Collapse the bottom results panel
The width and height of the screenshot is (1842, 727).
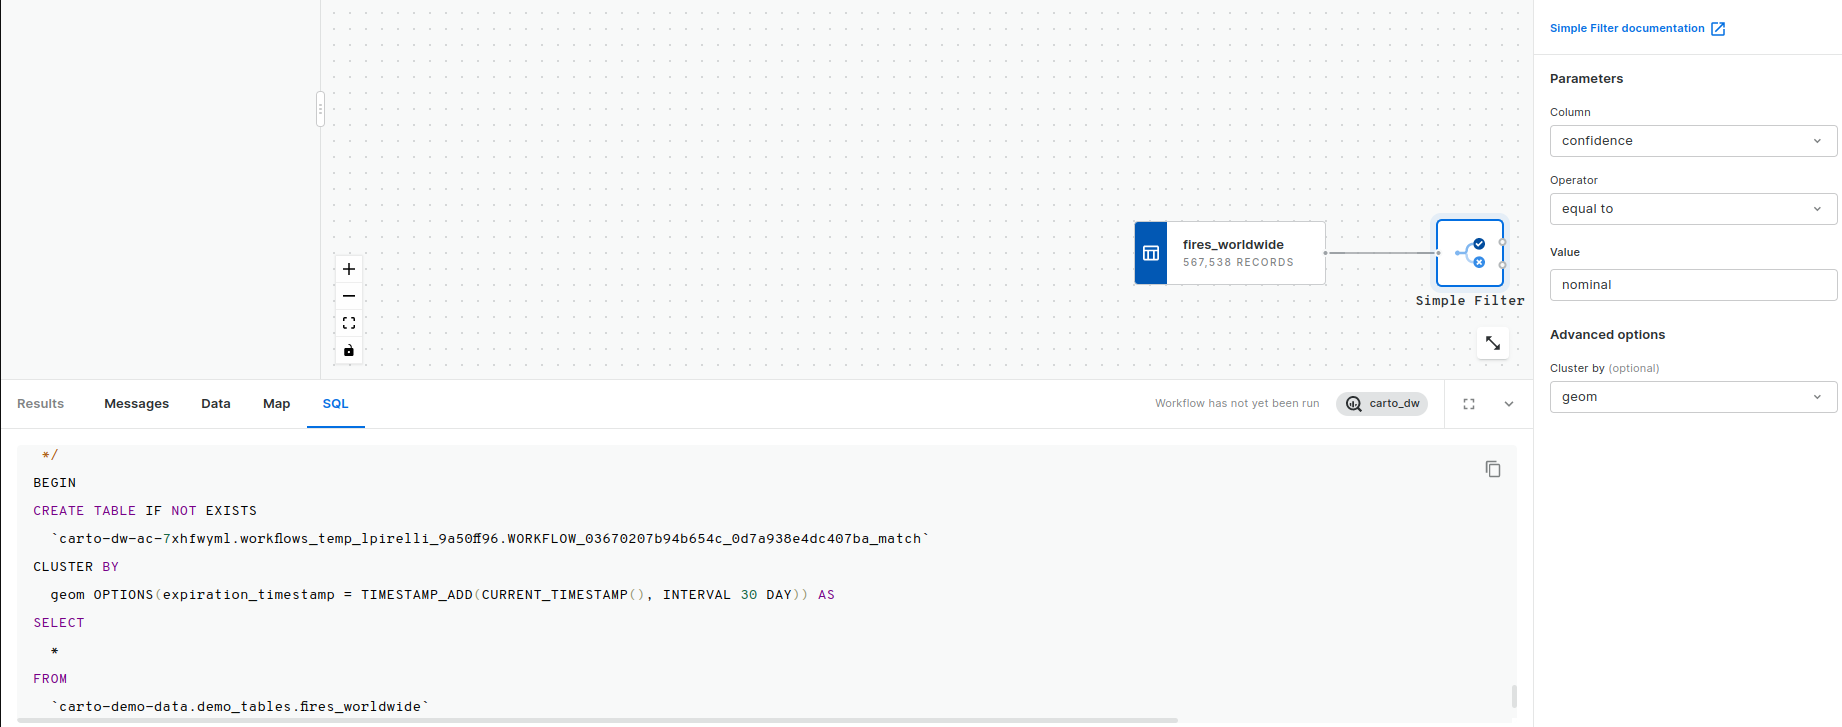[1509, 404]
